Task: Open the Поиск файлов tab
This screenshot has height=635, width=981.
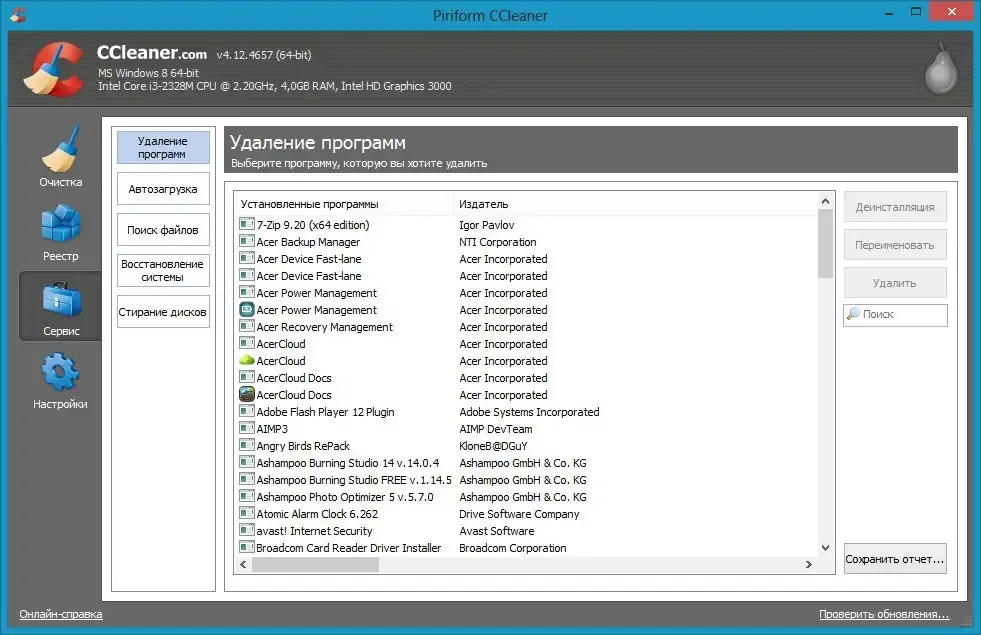Action: [163, 230]
